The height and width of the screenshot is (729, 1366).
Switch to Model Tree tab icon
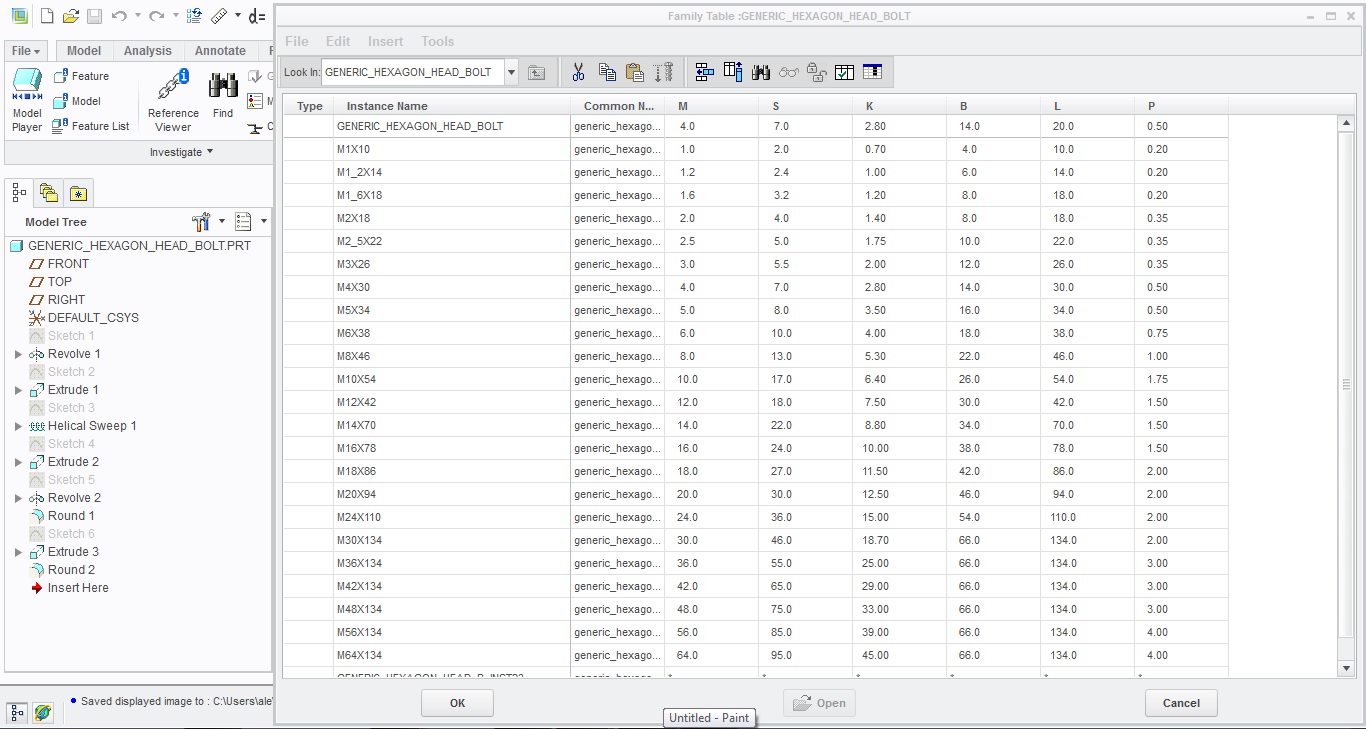(20, 192)
